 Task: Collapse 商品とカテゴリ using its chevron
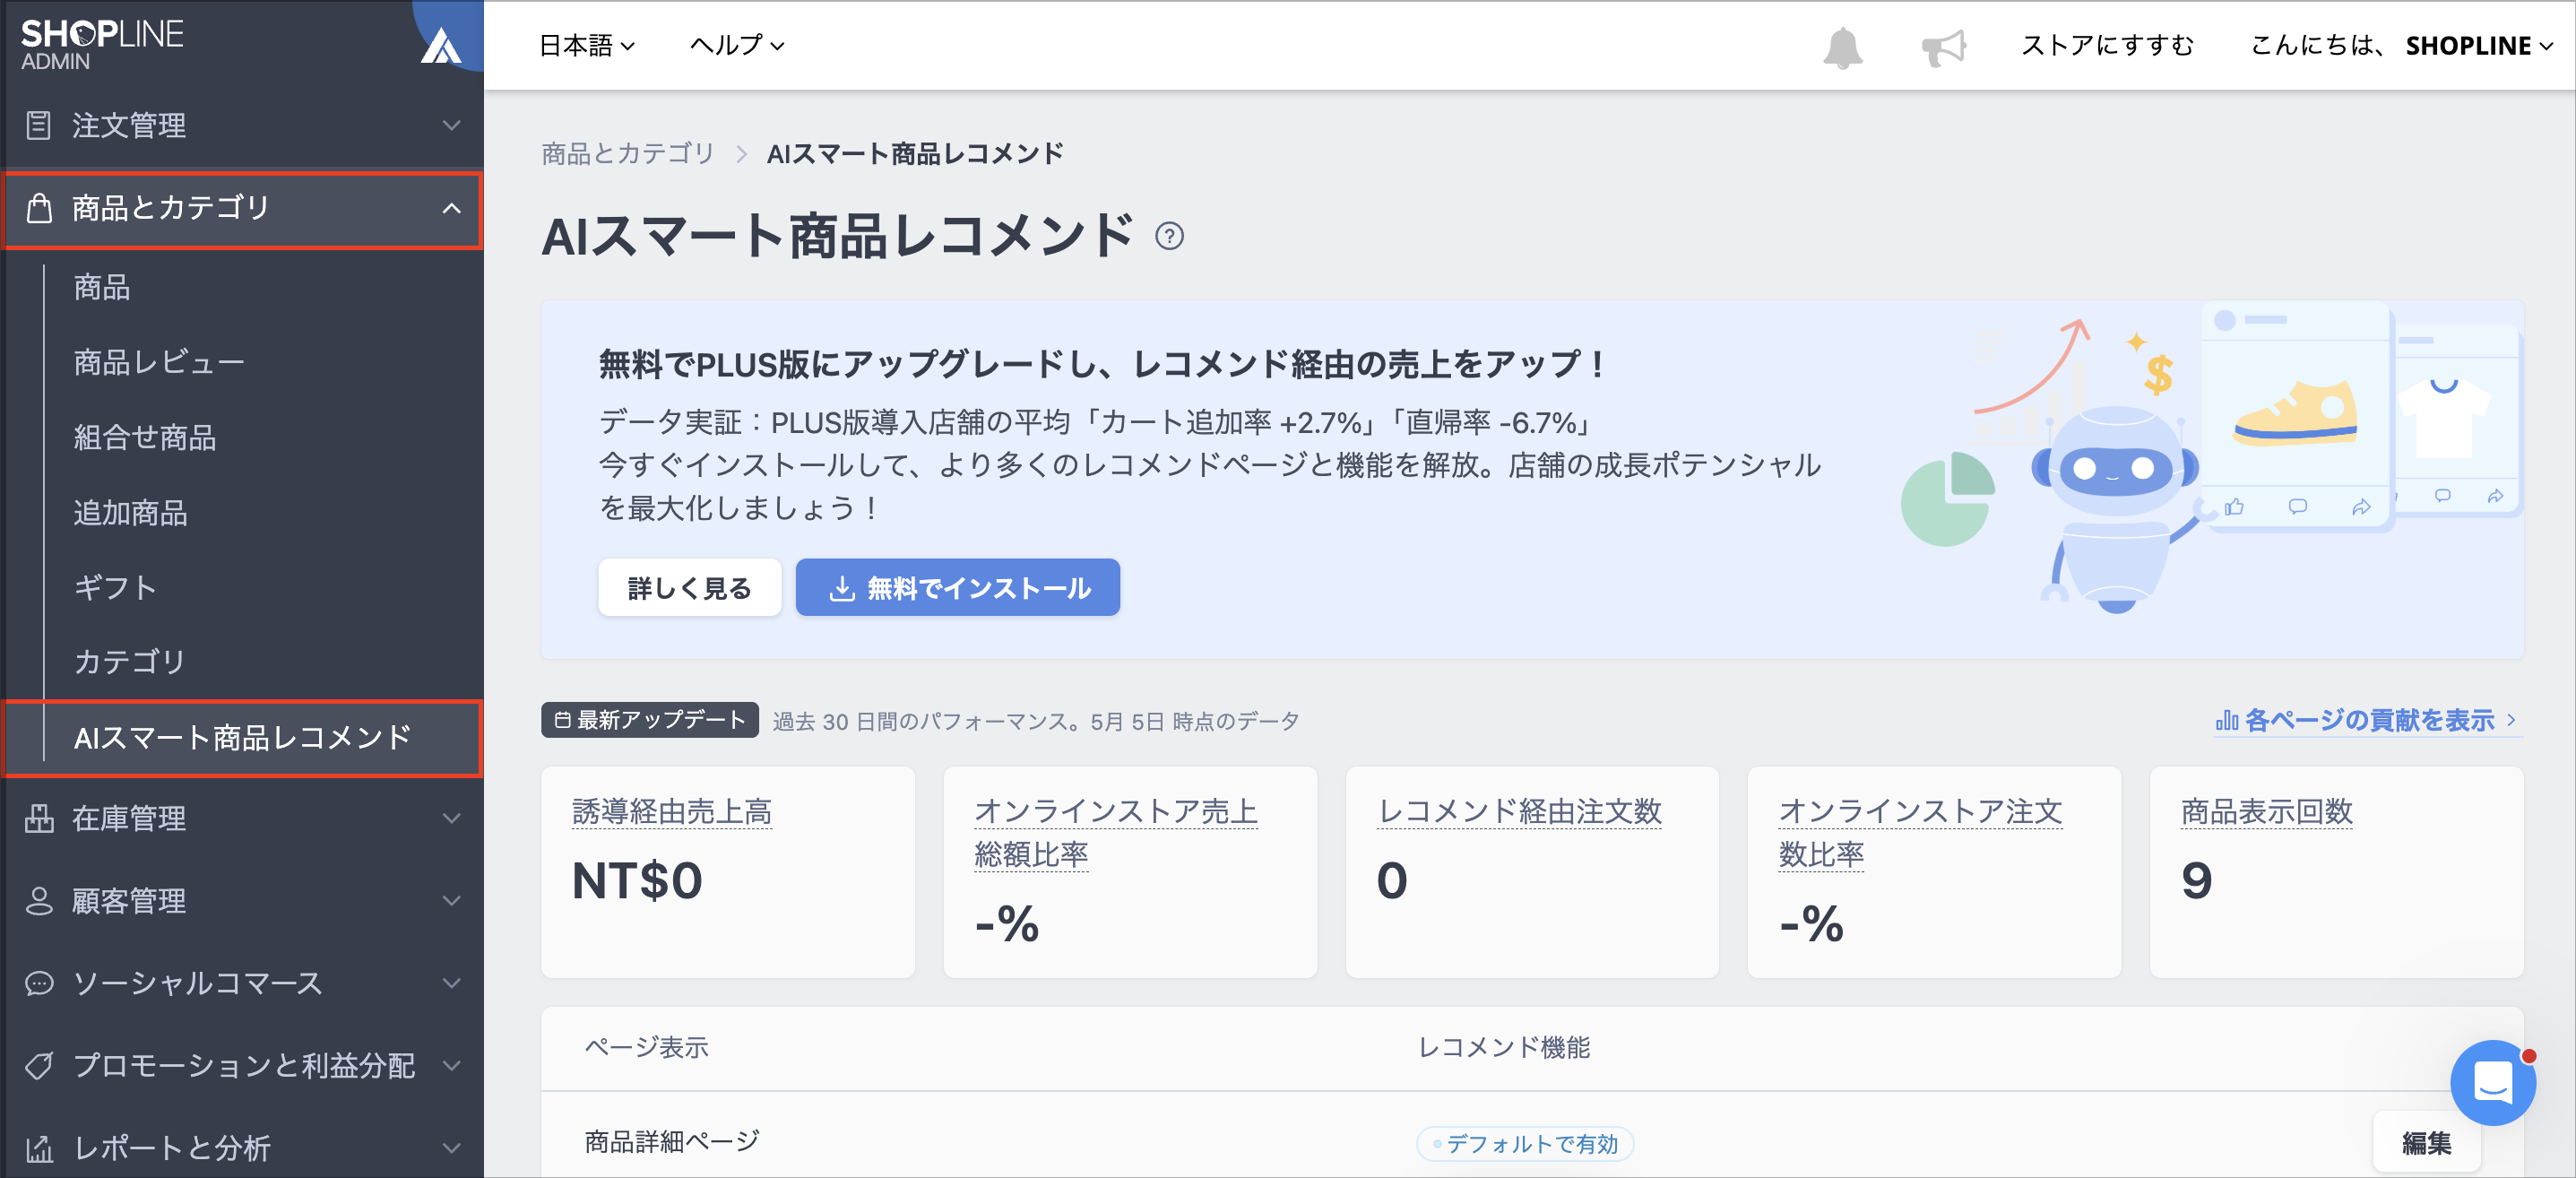[x=452, y=208]
